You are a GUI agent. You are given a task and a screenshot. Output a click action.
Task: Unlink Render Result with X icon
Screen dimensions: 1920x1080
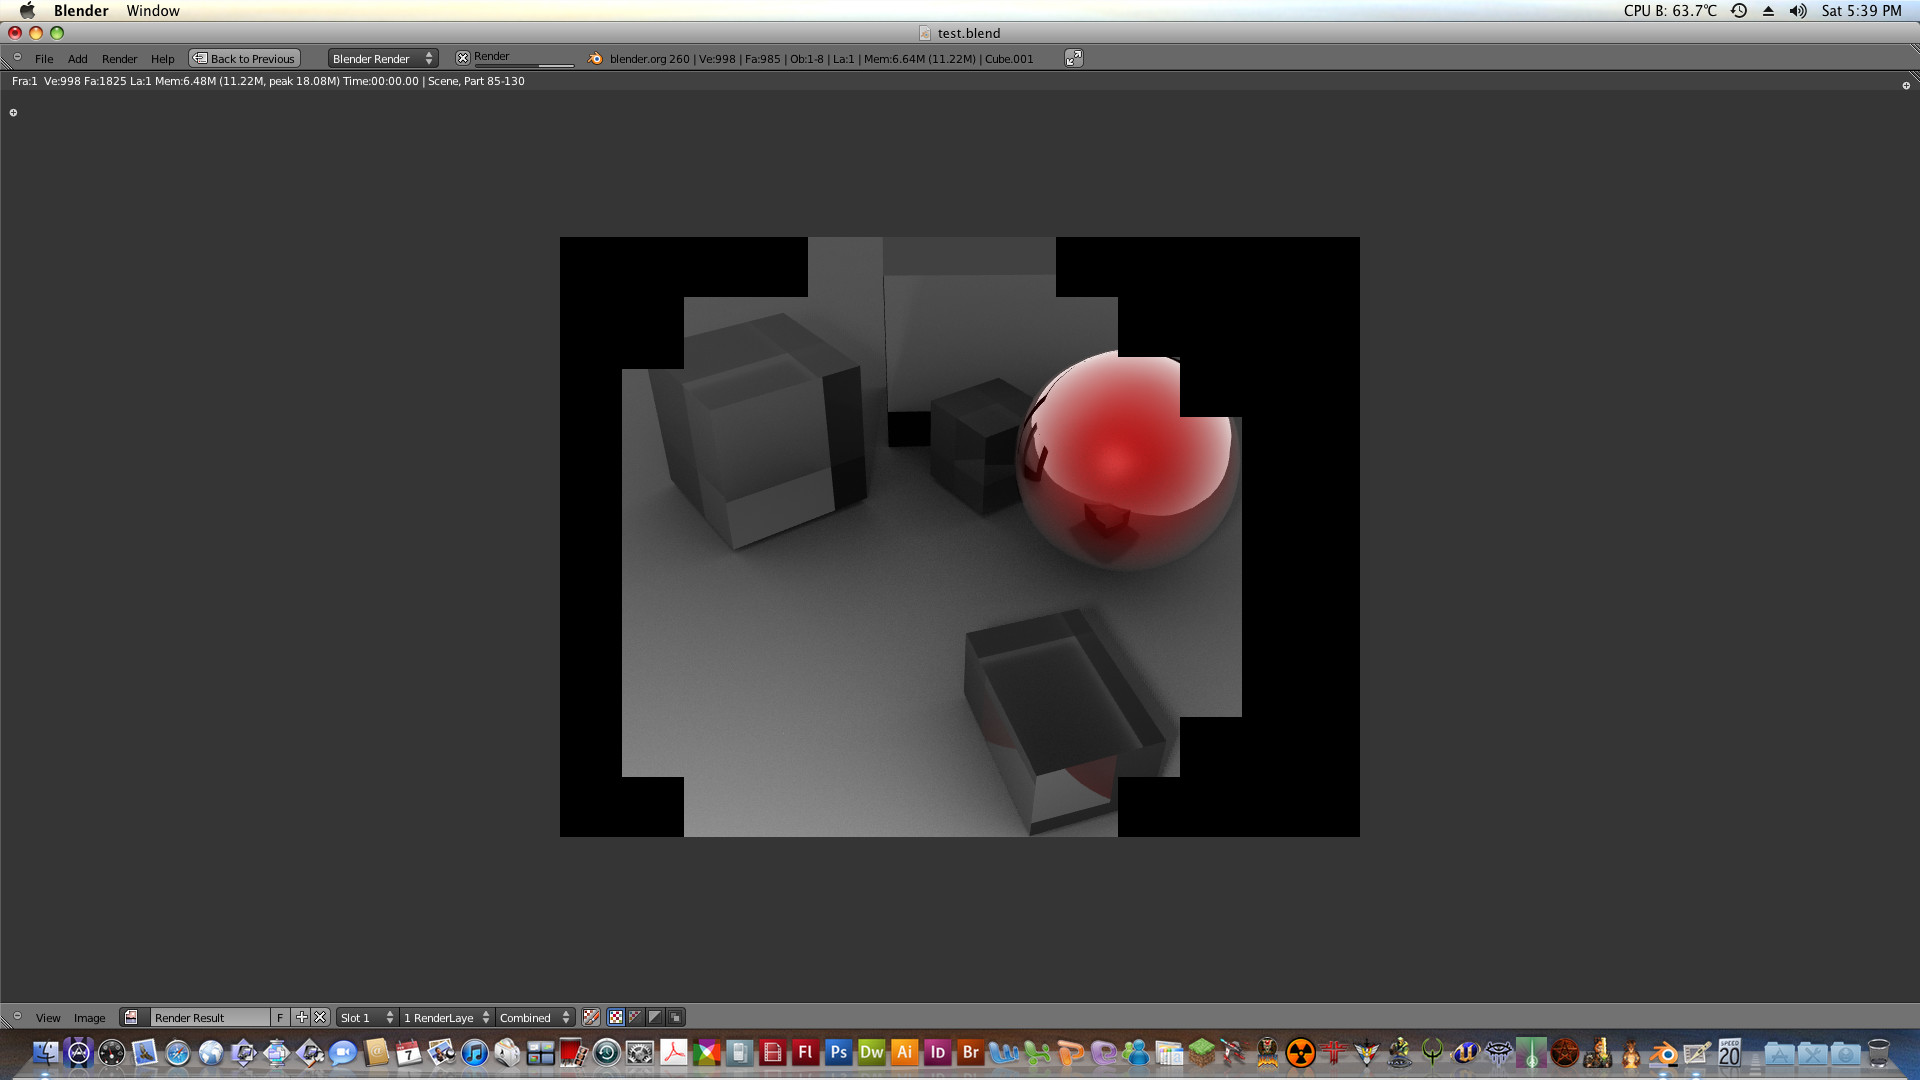[320, 1018]
